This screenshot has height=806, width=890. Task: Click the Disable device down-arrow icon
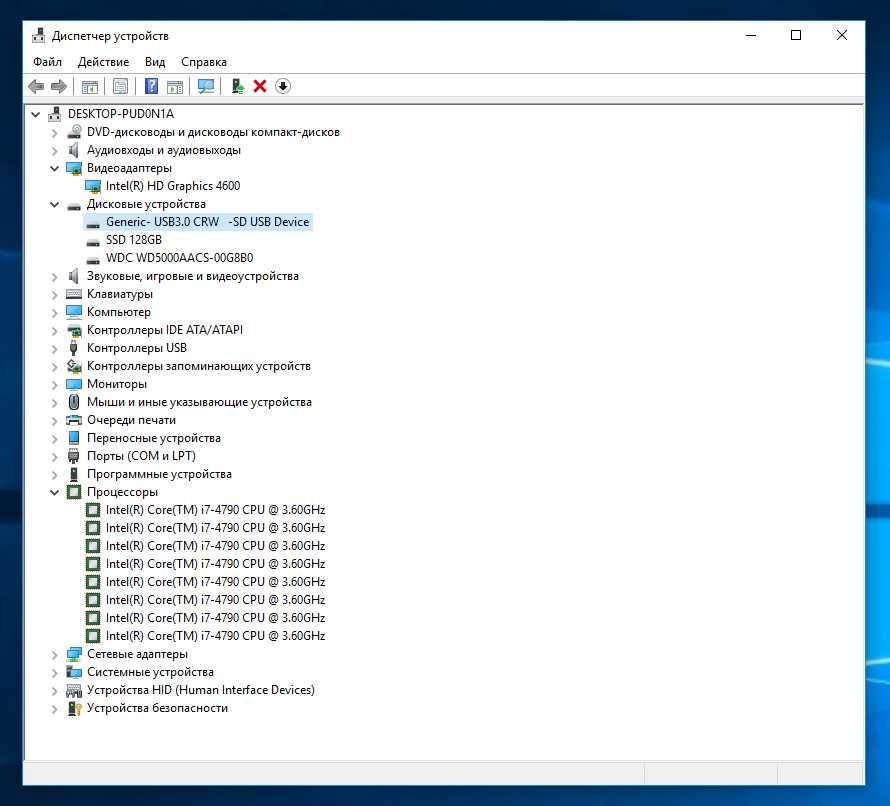[x=283, y=86]
